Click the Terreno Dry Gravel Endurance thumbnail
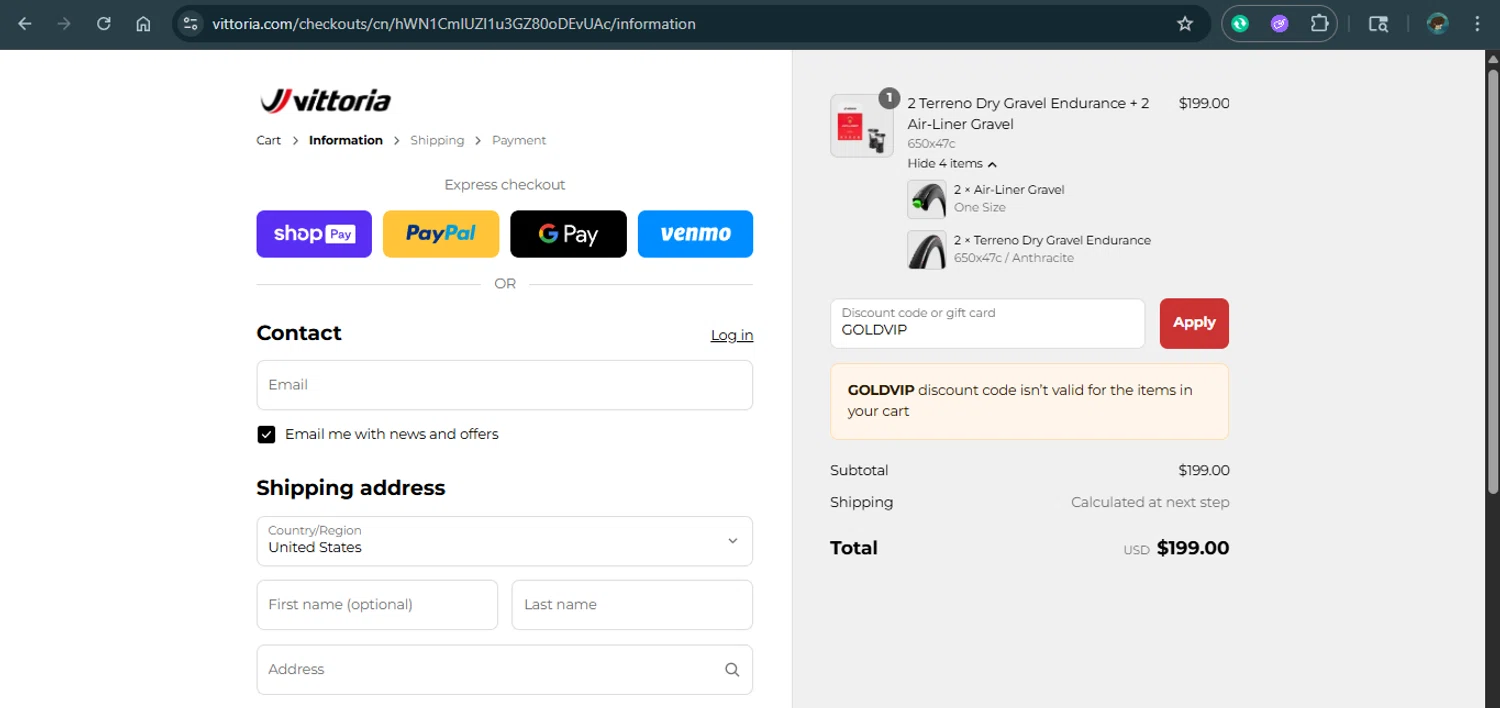The width and height of the screenshot is (1500, 708). [x=927, y=250]
